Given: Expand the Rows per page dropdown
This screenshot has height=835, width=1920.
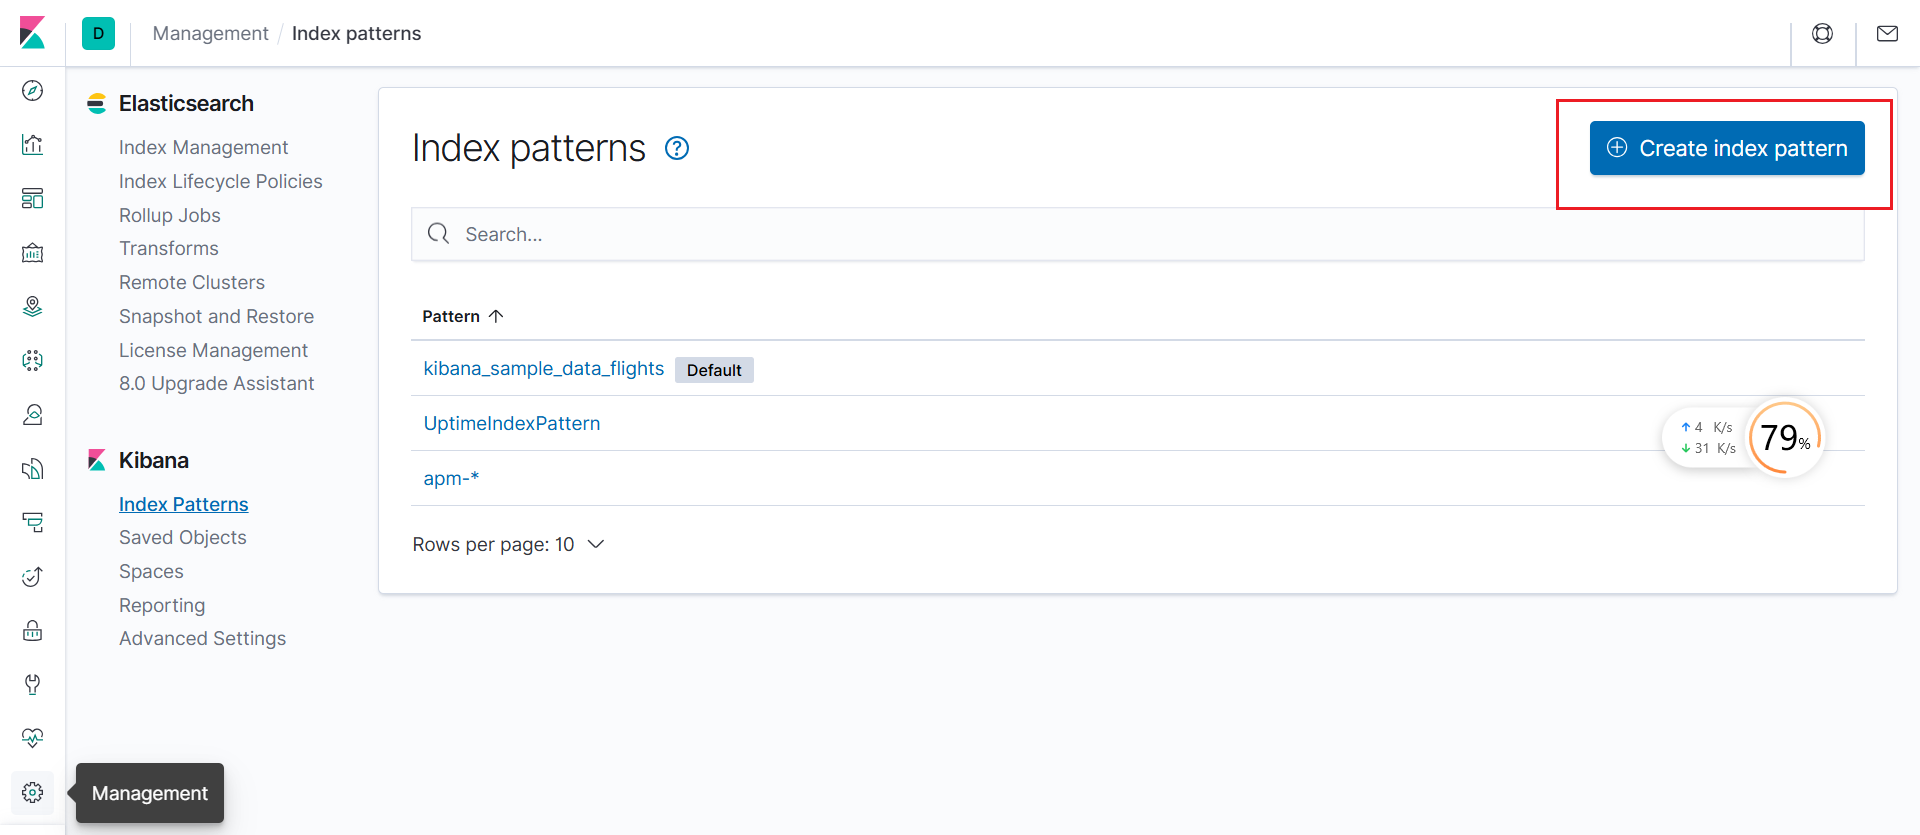Looking at the screenshot, I should point(508,544).
